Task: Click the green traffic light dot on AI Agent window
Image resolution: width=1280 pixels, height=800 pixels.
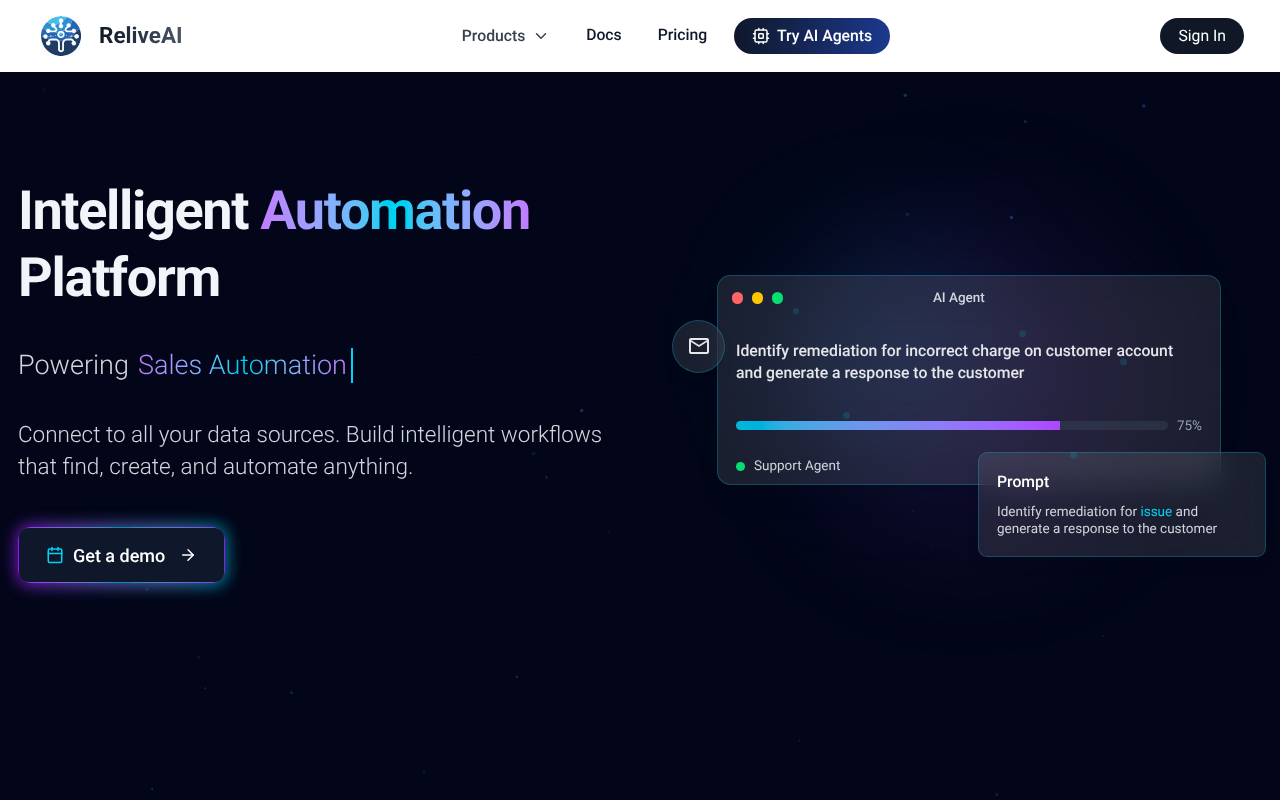Action: click(777, 297)
